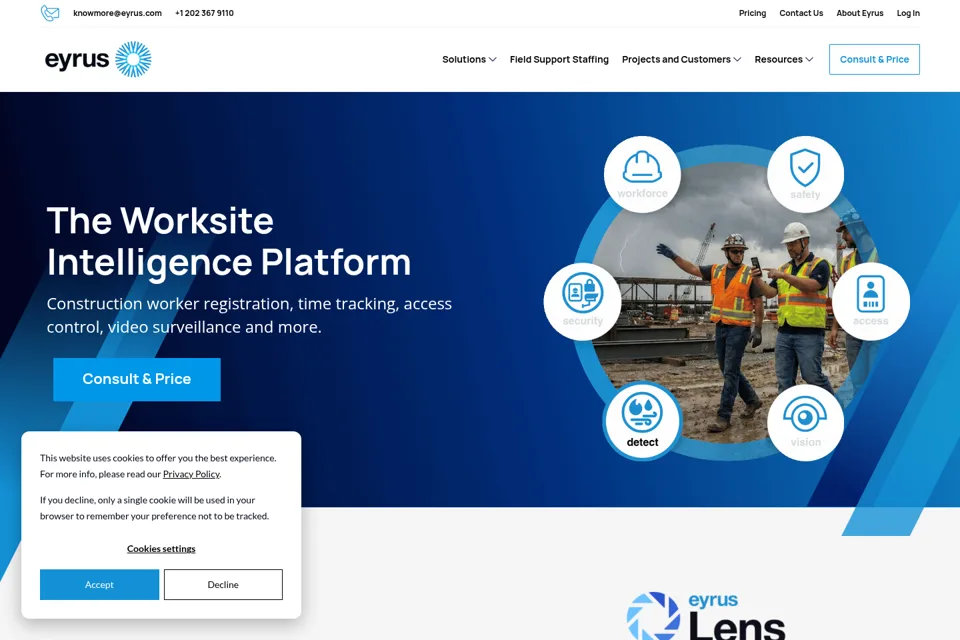960x640 pixels.
Task: Select the vision eye camera icon
Action: click(805, 423)
